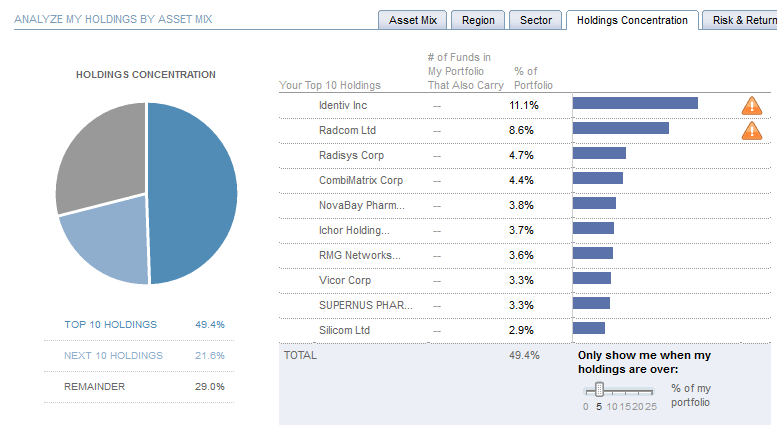Click the Identiv Inc holding name
The image size is (777, 434).
[x=342, y=105]
